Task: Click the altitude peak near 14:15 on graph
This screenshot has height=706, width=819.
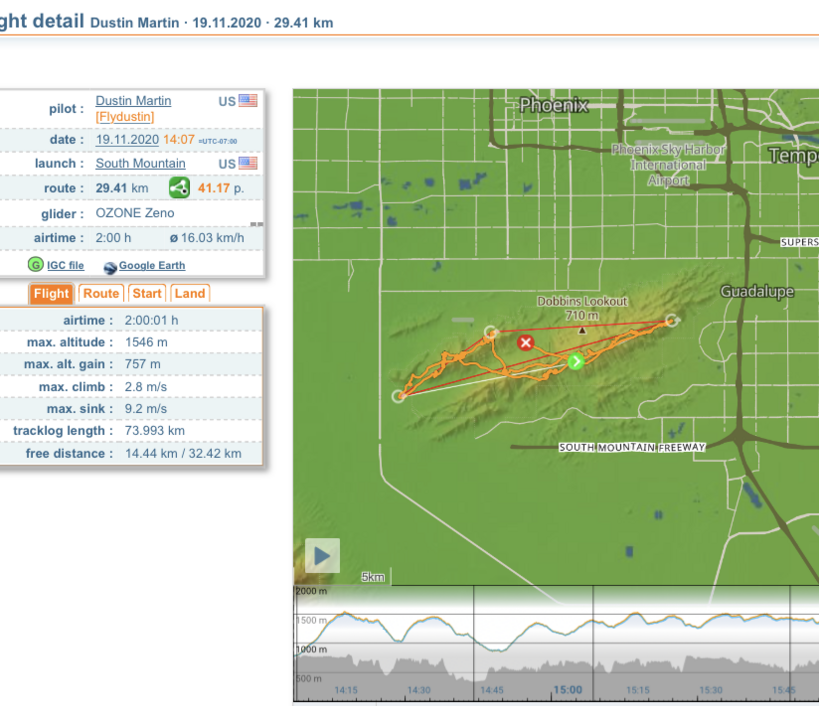Action: pyautogui.click(x=345, y=613)
